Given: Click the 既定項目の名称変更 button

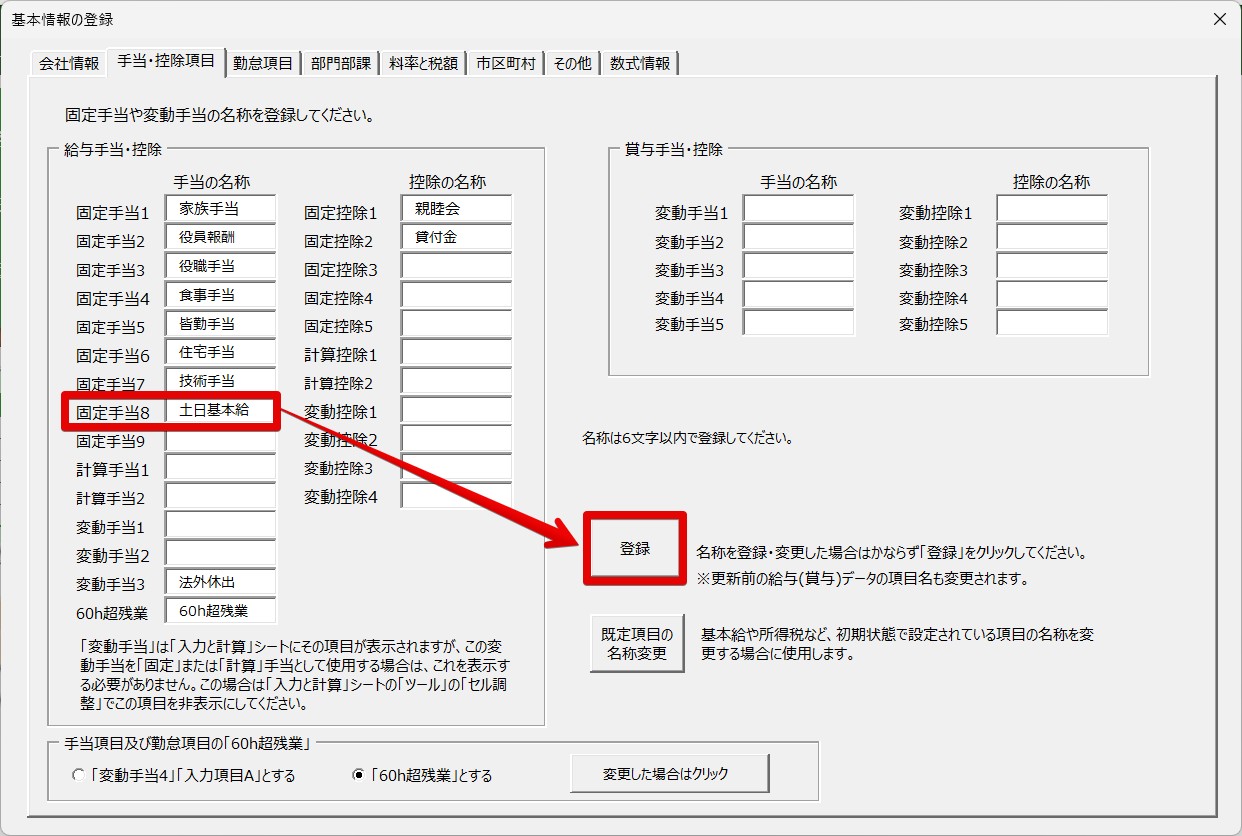Looking at the screenshot, I should 637,643.
